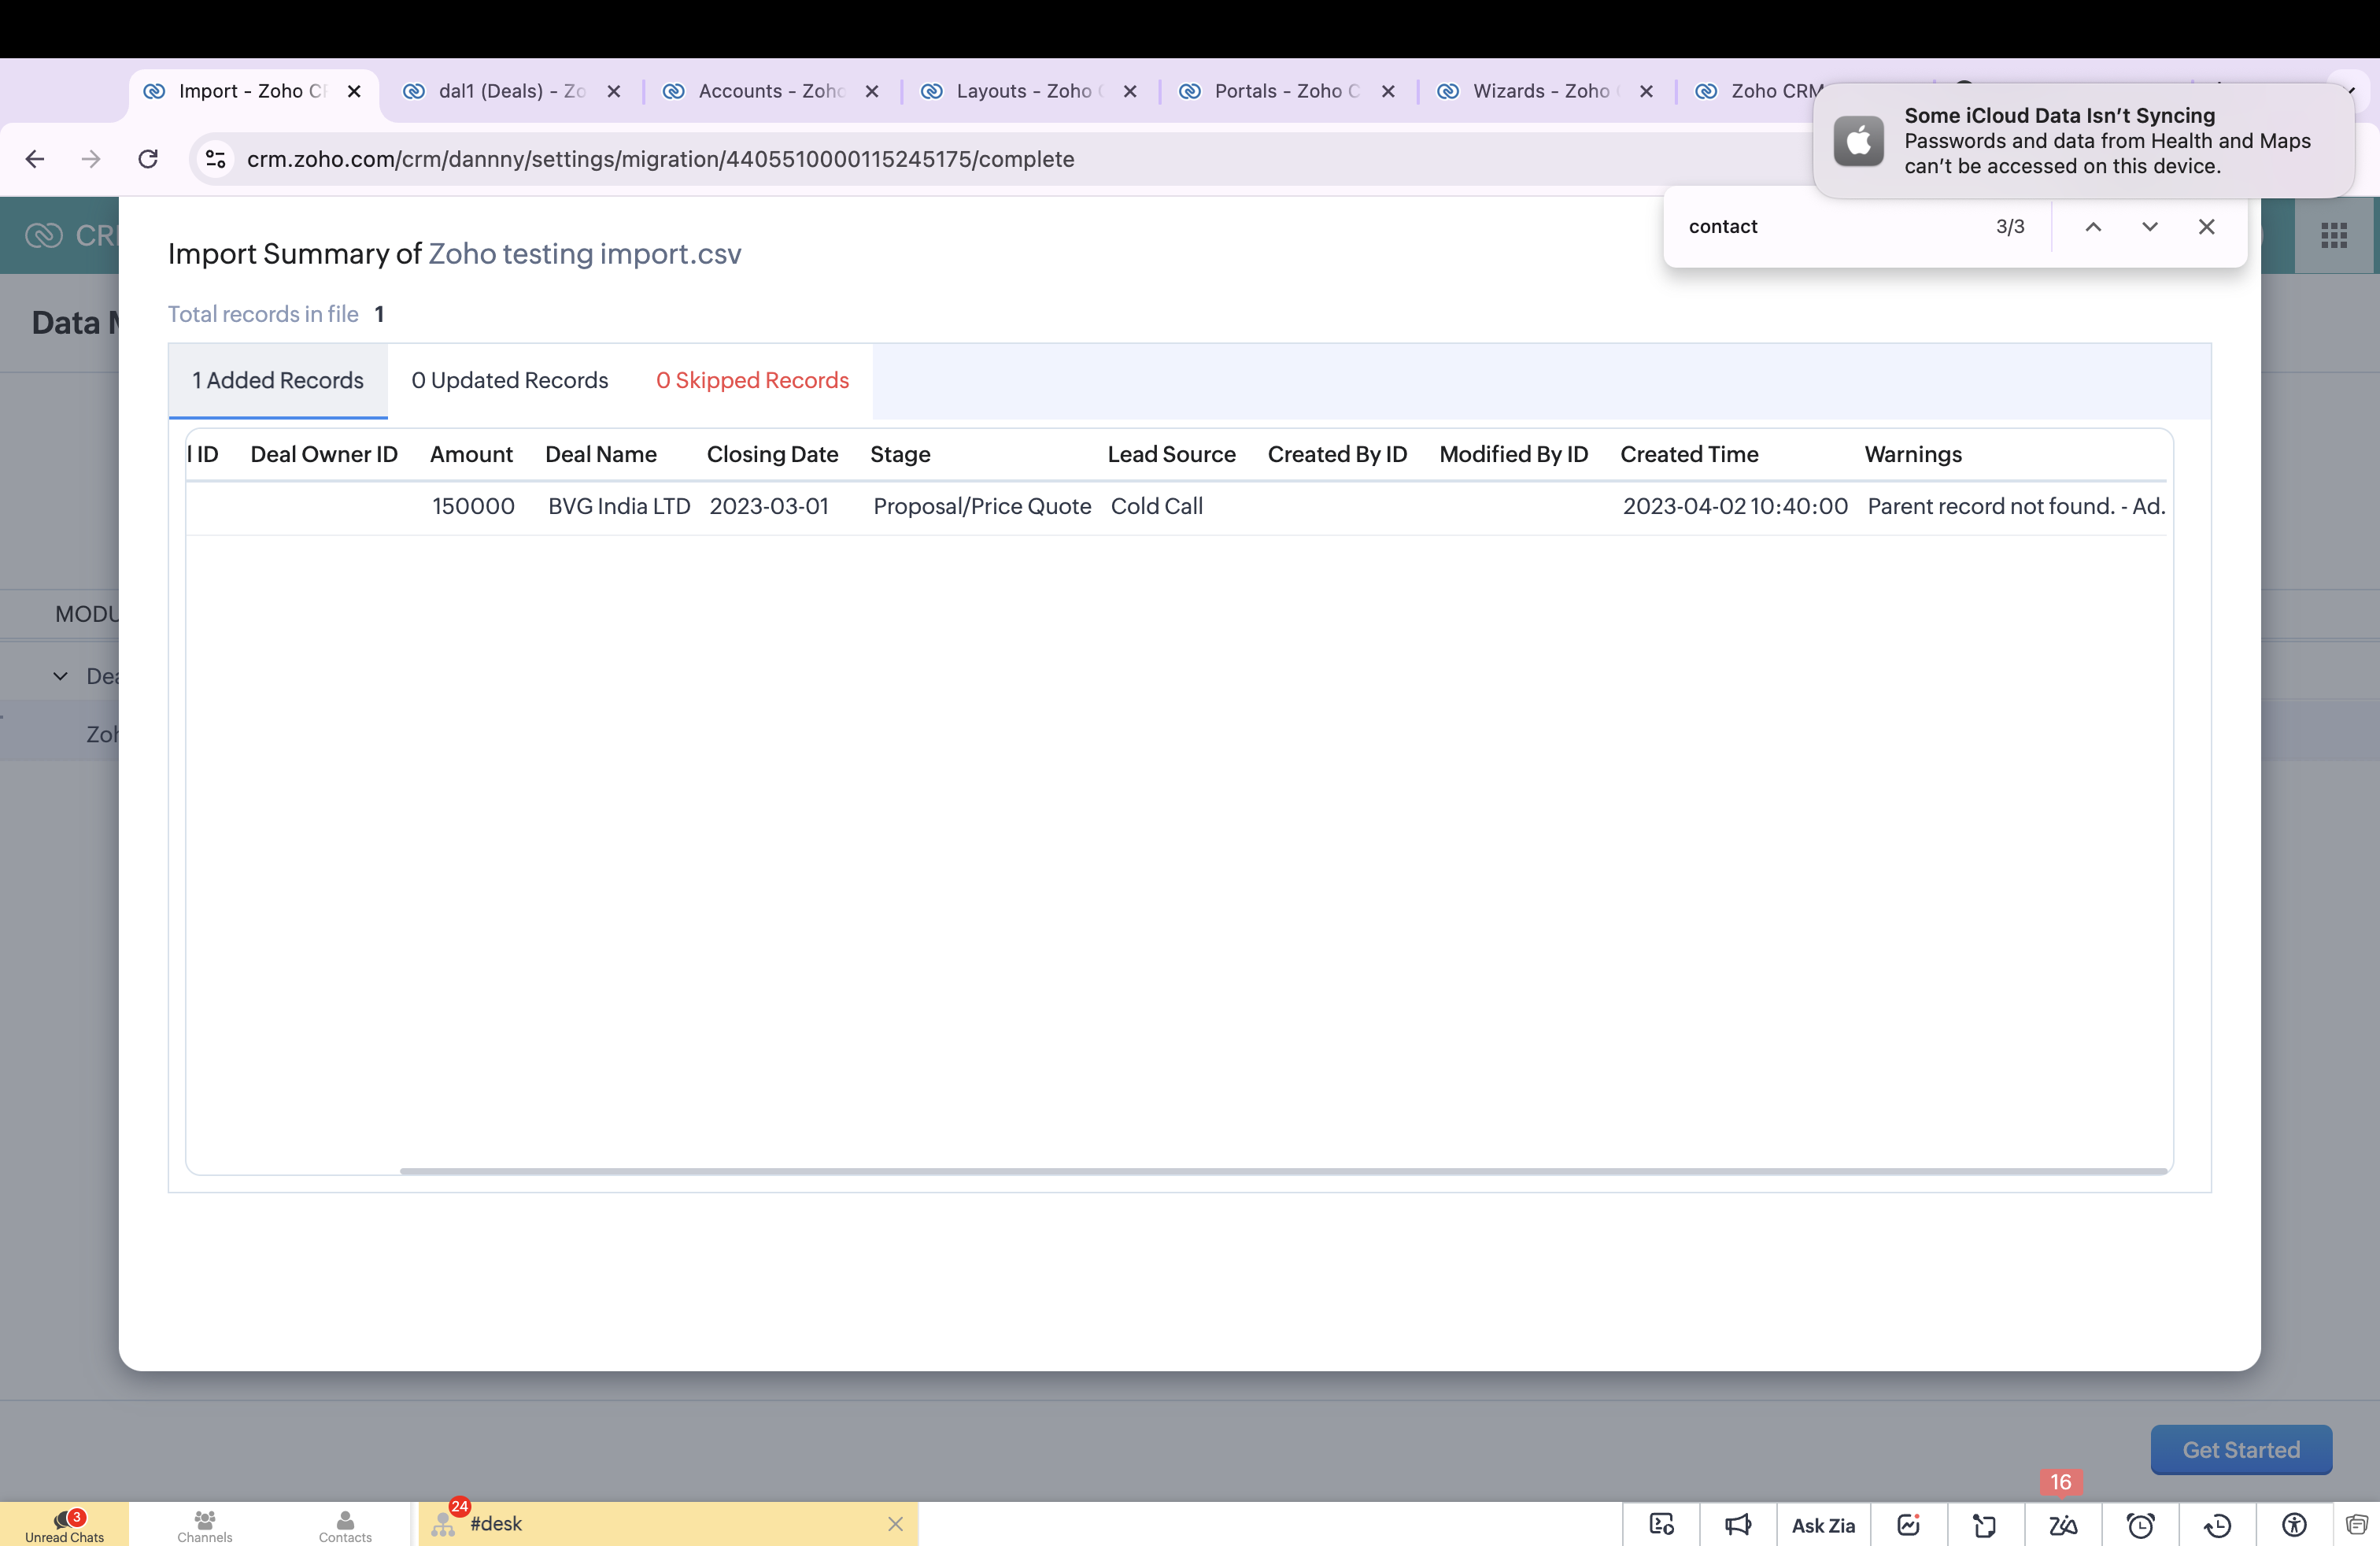This screenshot has height=1546, width=2380.
Task: Click the Ask Zia button
Action: 1823,1524
